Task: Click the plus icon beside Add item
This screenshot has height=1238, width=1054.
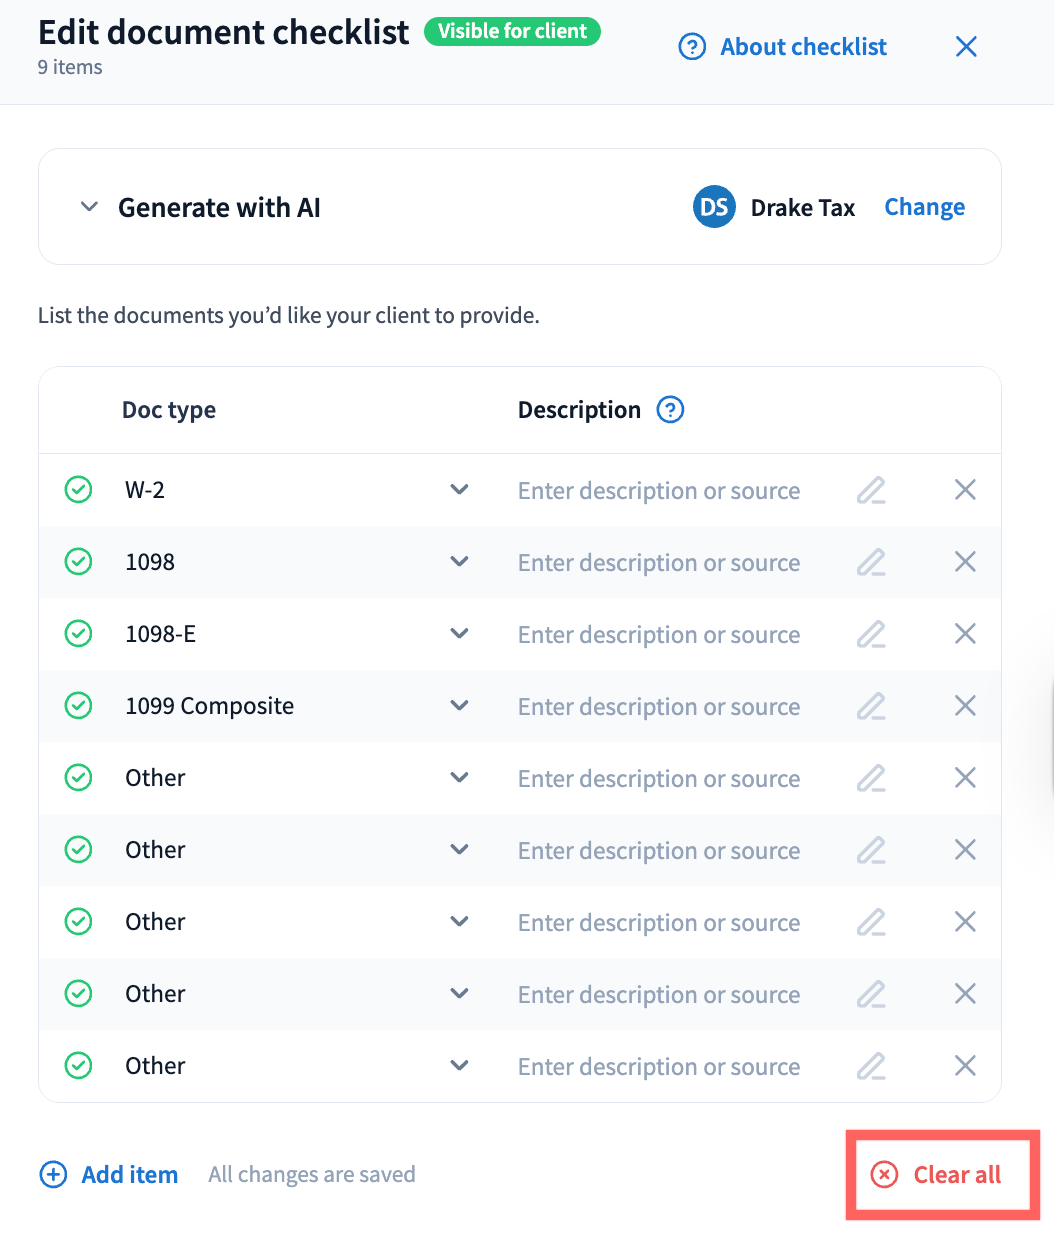Action: (53, 1174)
